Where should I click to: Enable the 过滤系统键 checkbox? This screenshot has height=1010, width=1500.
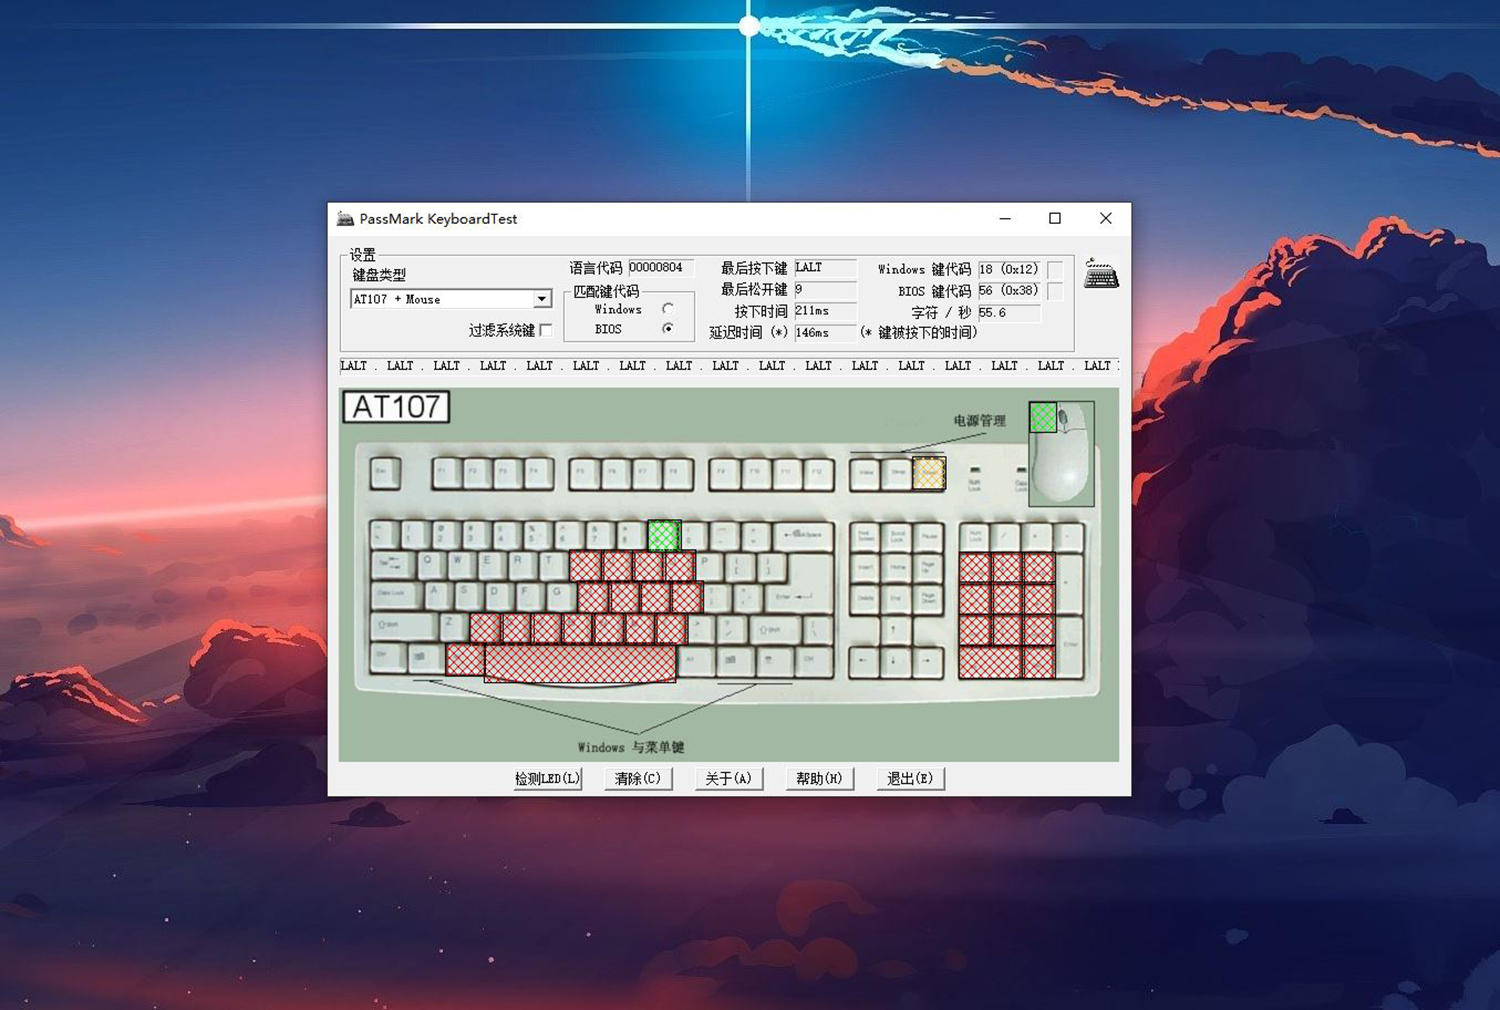click(546, 330)
